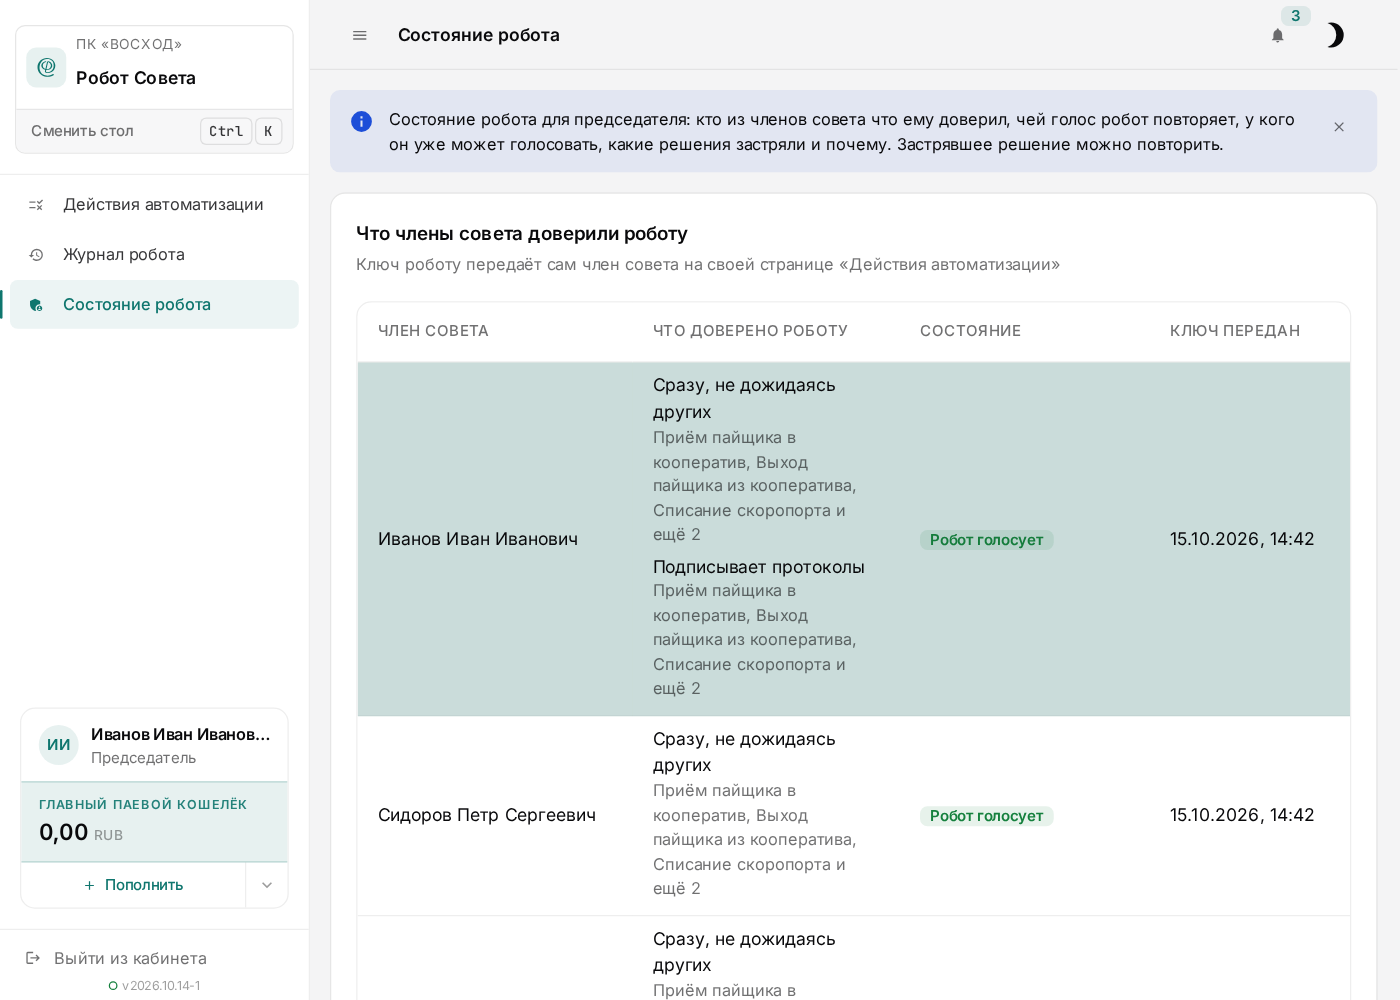Click the ИИ user avatar

click(x=59, y=745)
